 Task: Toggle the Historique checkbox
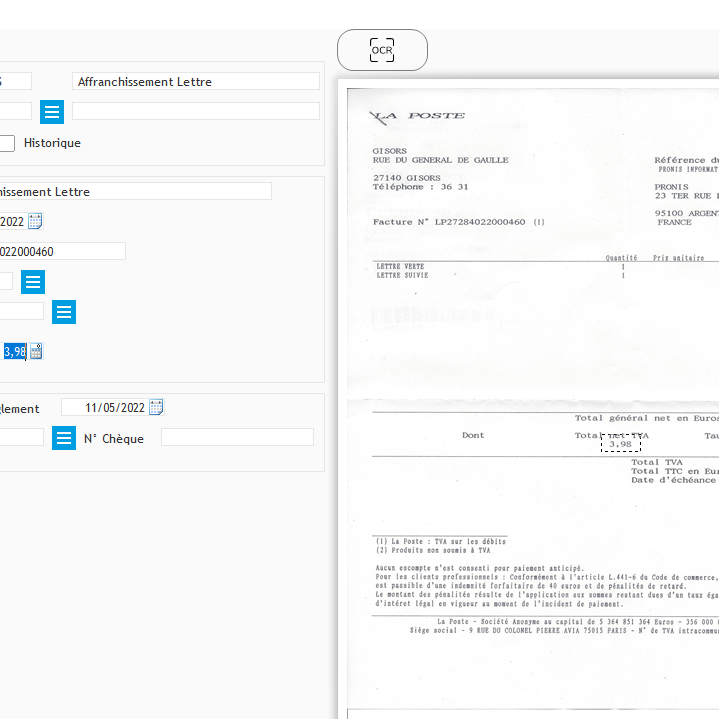6,143
